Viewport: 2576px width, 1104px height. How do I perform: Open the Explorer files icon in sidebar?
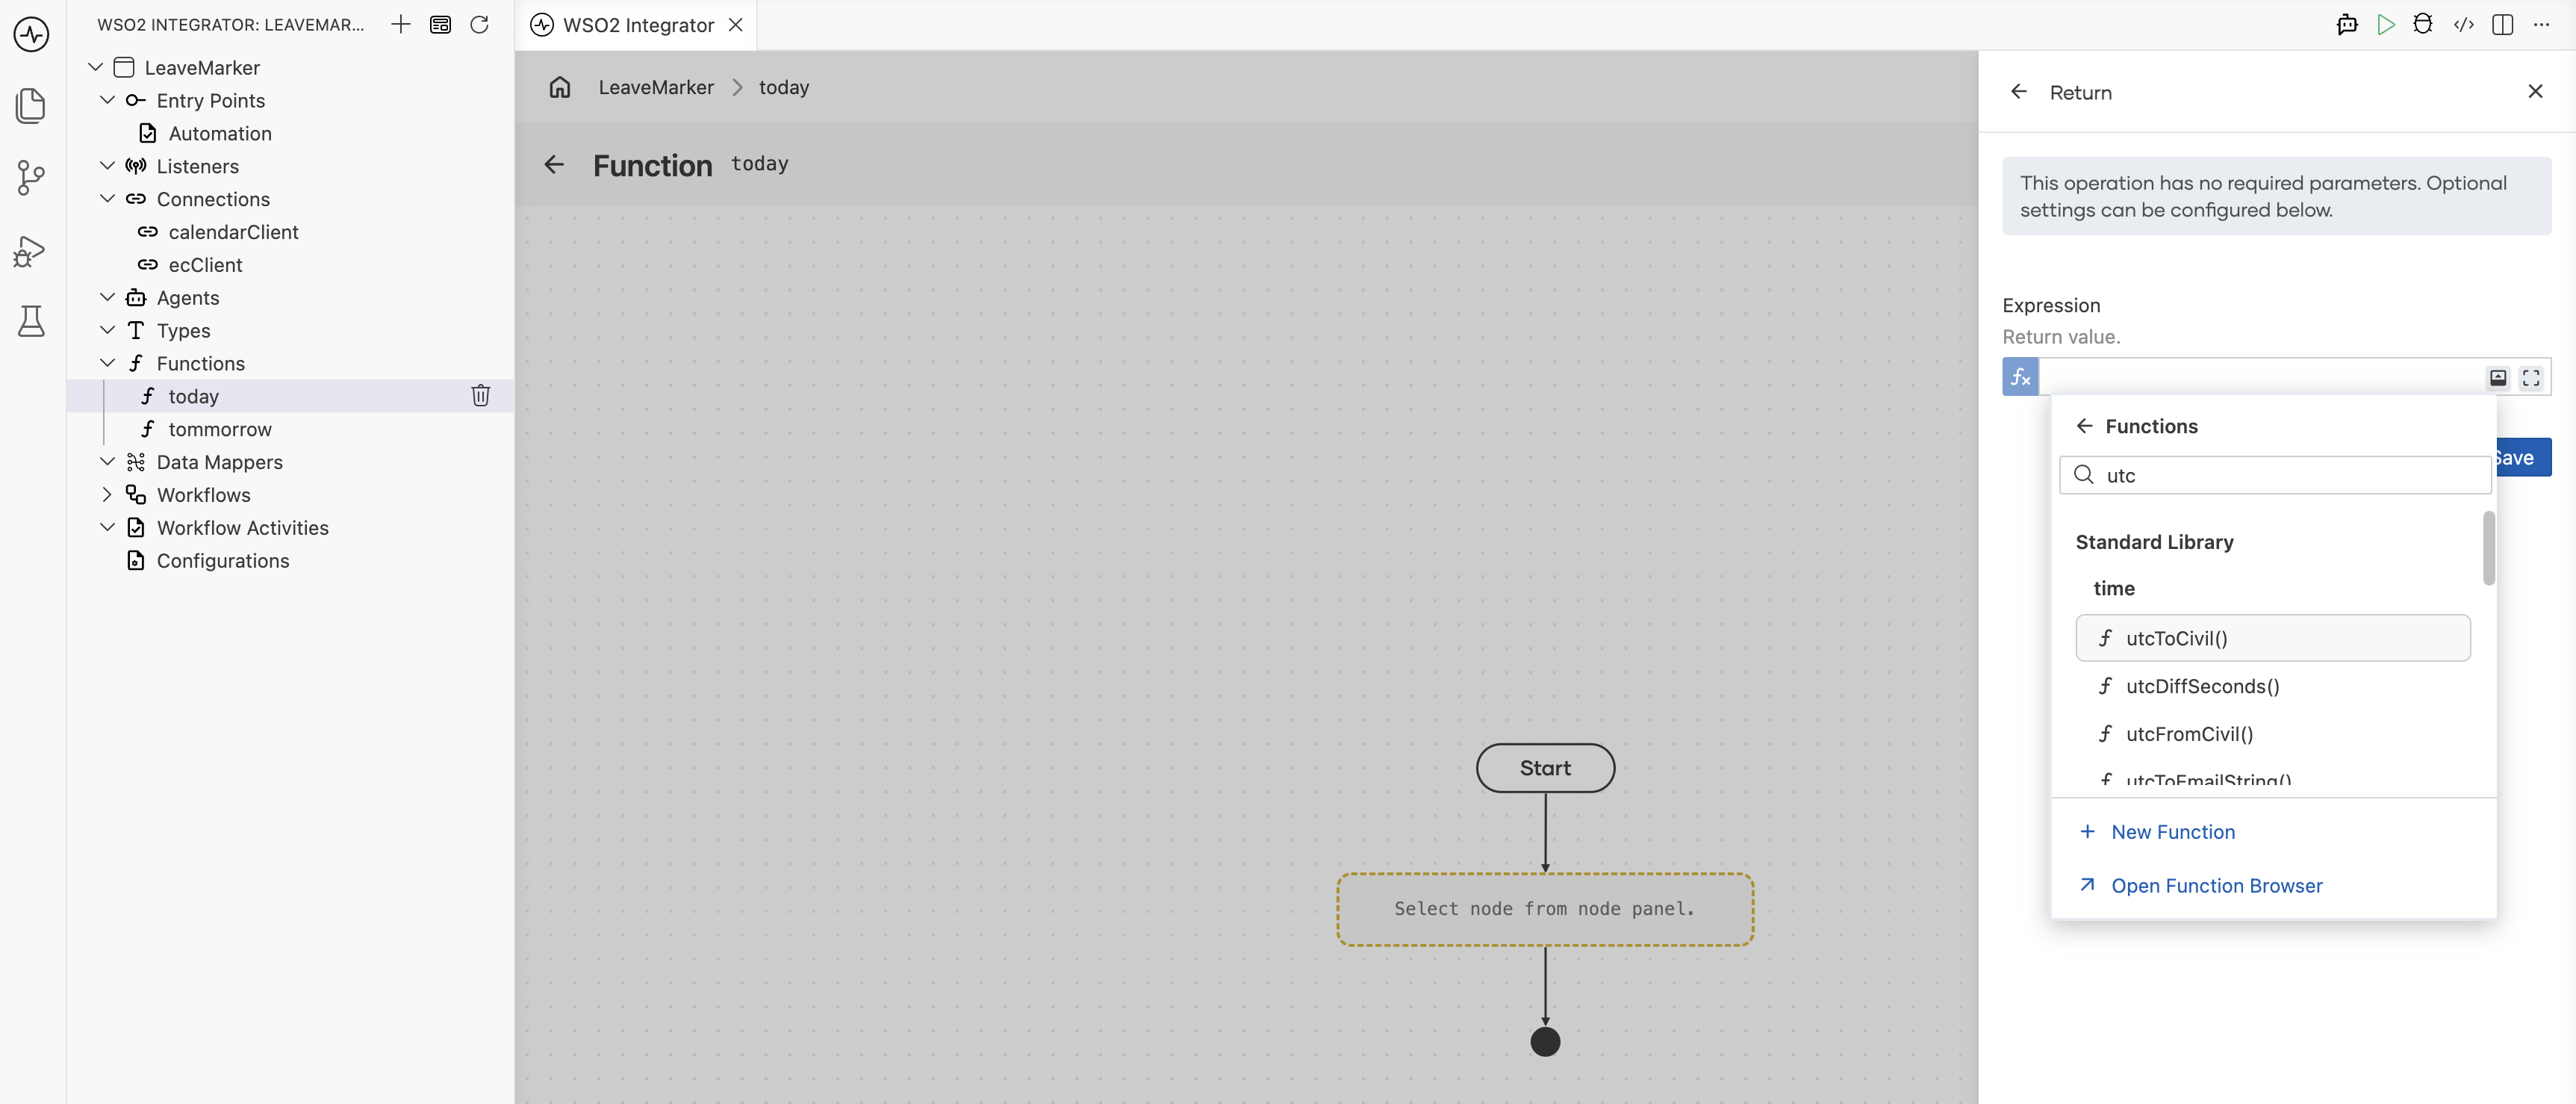point(31,106)
